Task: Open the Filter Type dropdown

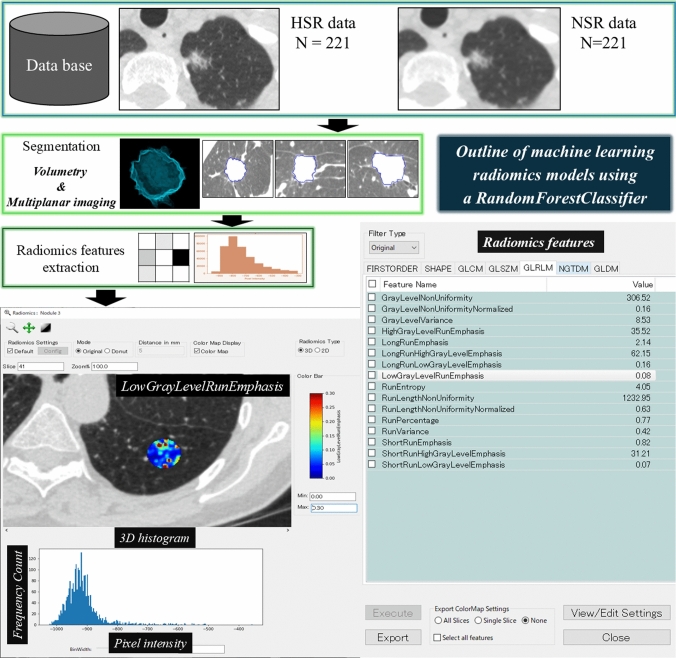Action: (394, 248)
